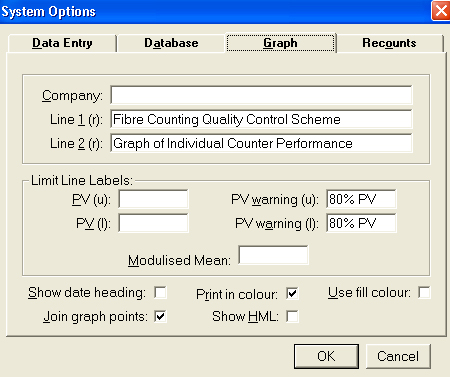Tick the Show HML checkbox
450x377 pixels.
pyautogui.click(x=292, y=316)
